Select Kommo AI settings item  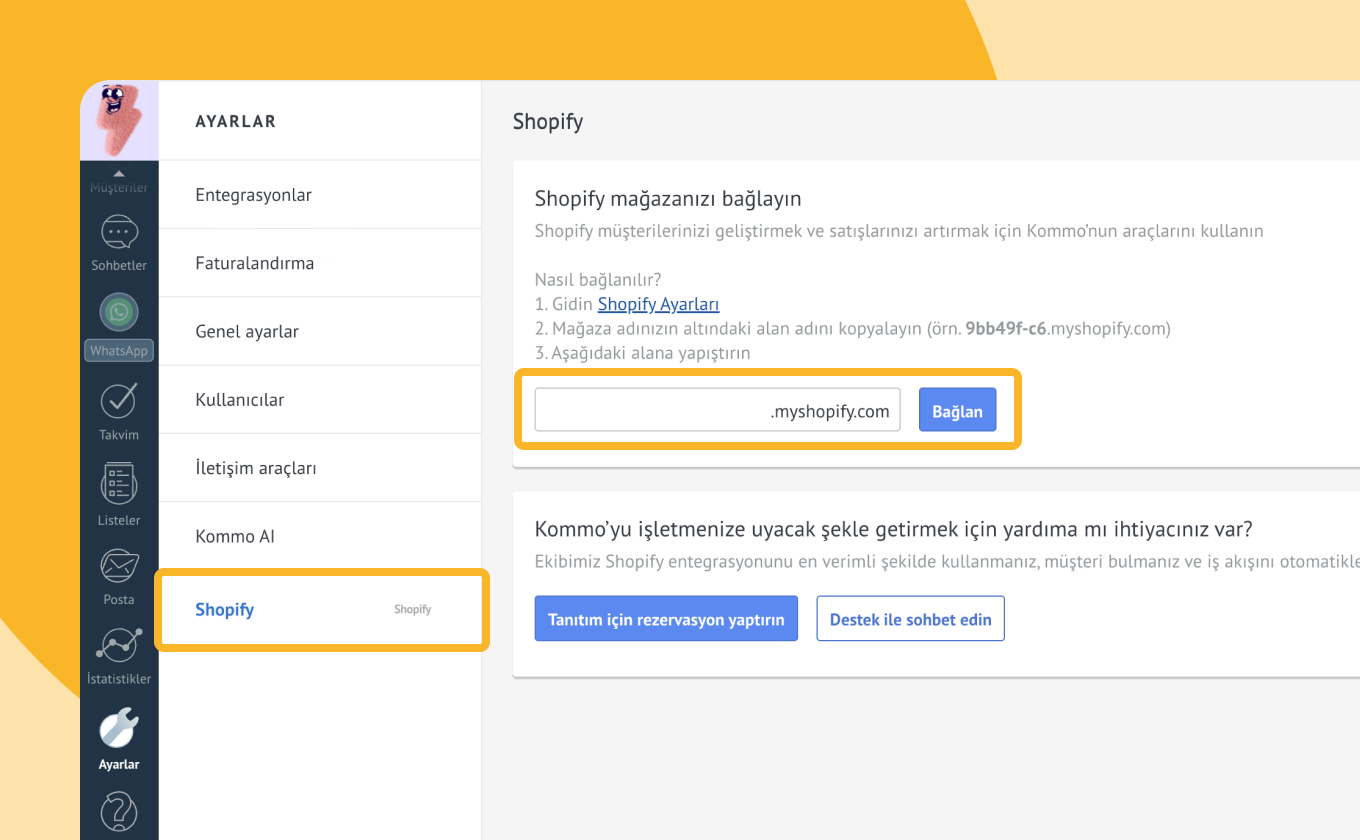tap(320, 536)
